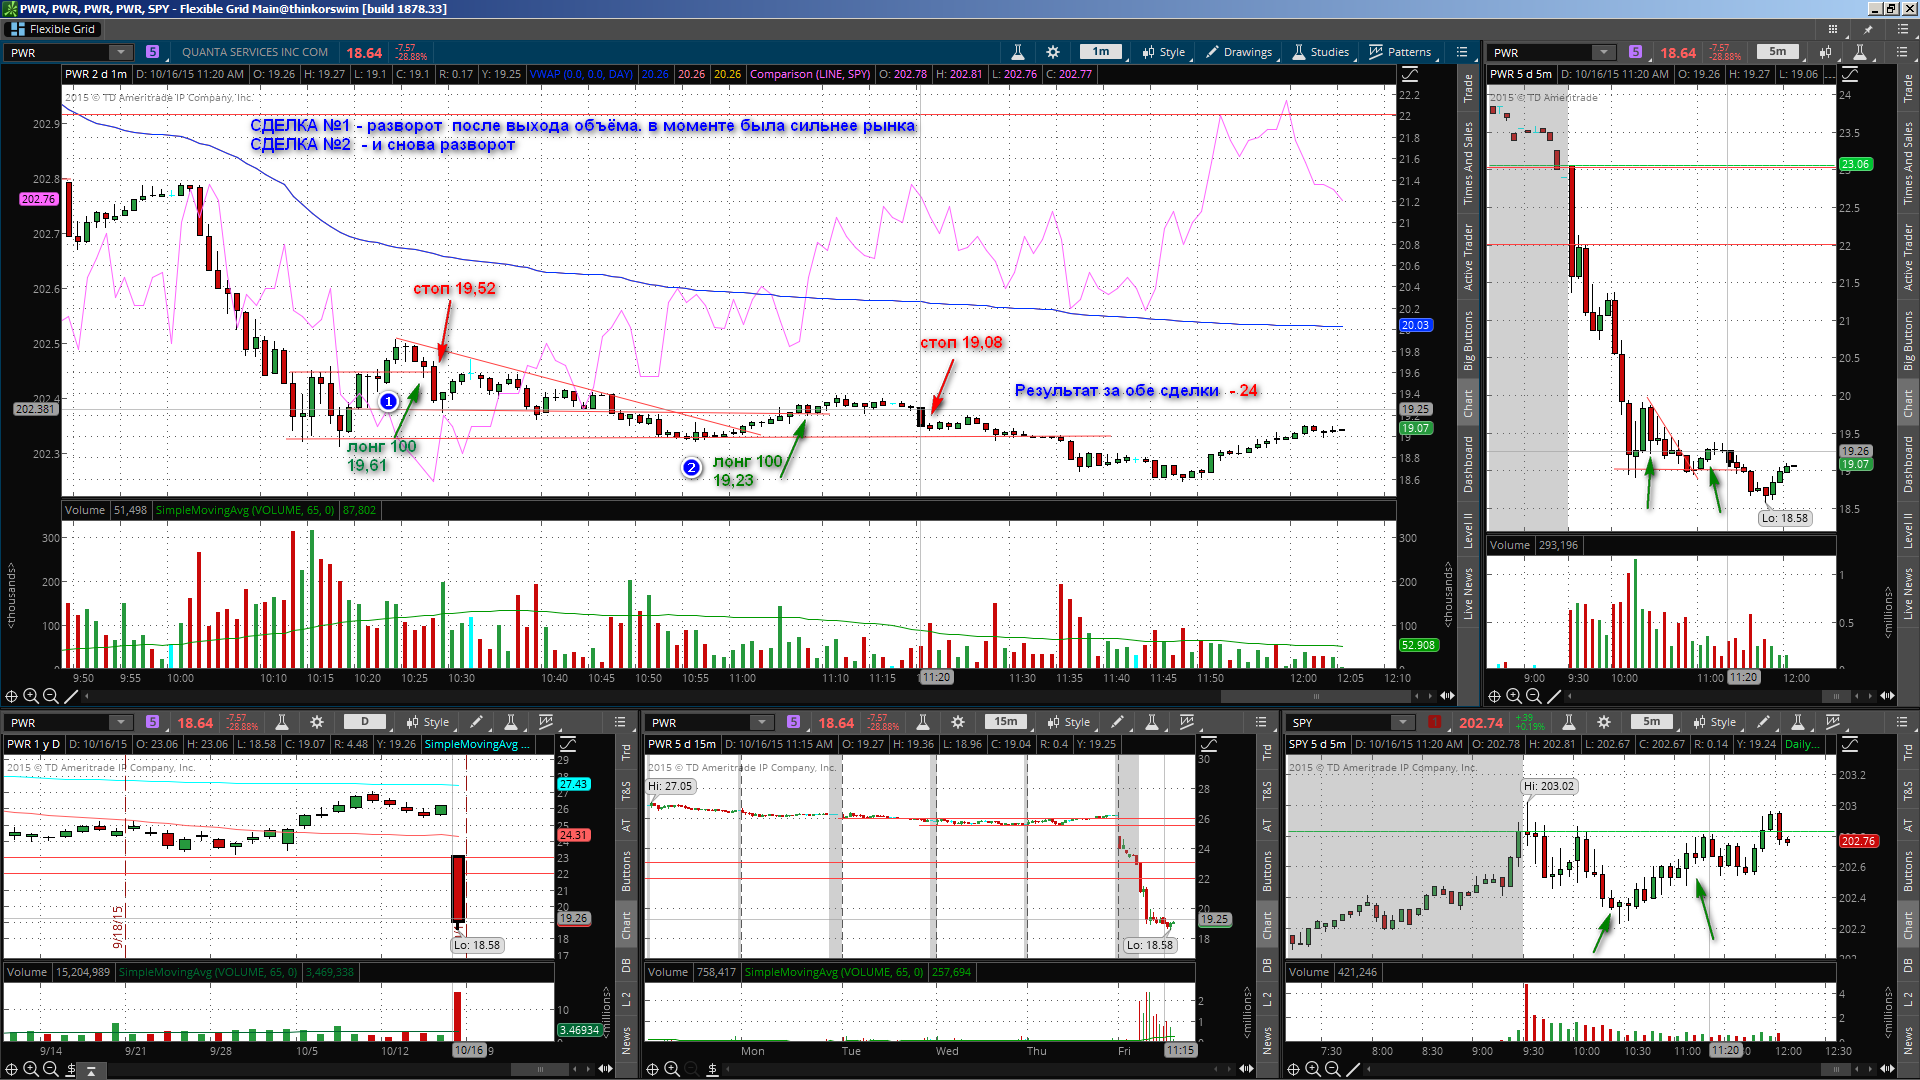This screenshot has width=1920, height=1080.
Task: Toggle Live News side panel on main chart
Action: click(1468, 593)
